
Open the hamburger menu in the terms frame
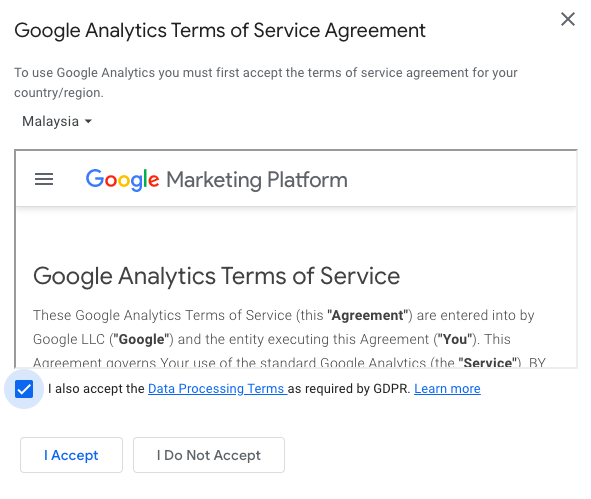(44, 179)
